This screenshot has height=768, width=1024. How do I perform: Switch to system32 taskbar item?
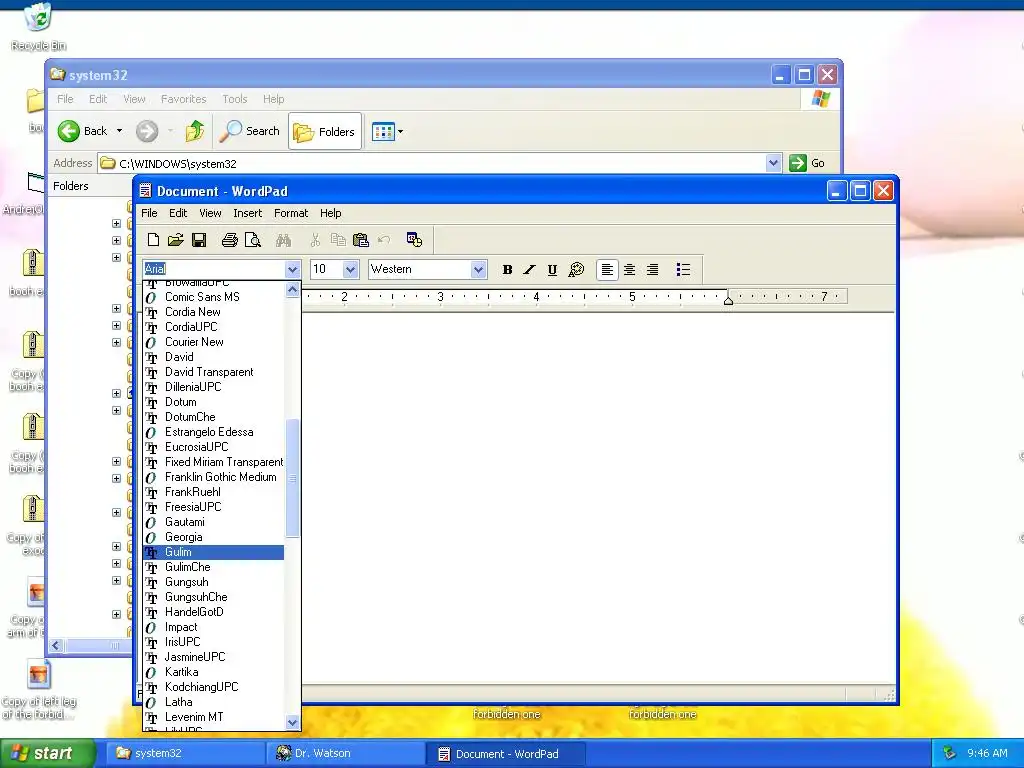[x=185, y=754]
